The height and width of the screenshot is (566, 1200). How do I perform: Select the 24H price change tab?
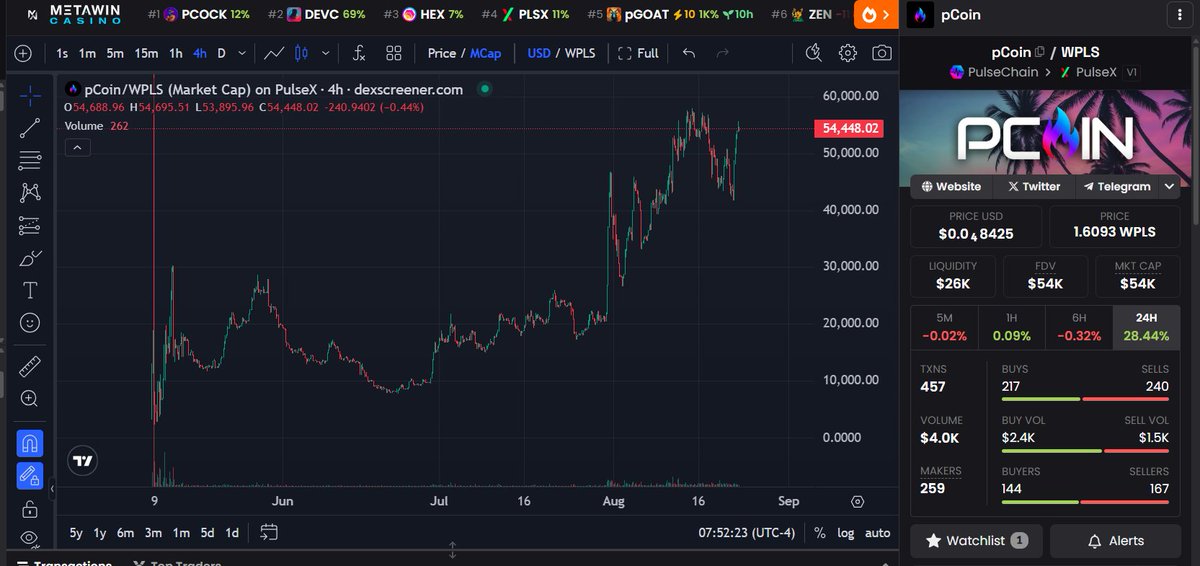tap(1146, 327)
